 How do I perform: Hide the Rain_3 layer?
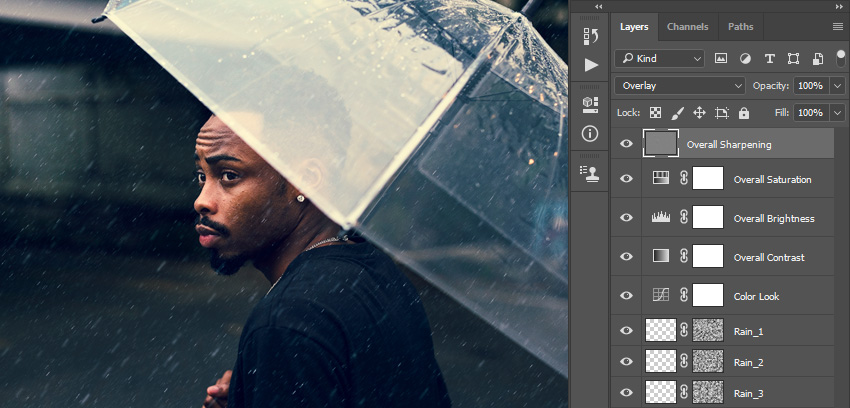(x=626, y=392)
